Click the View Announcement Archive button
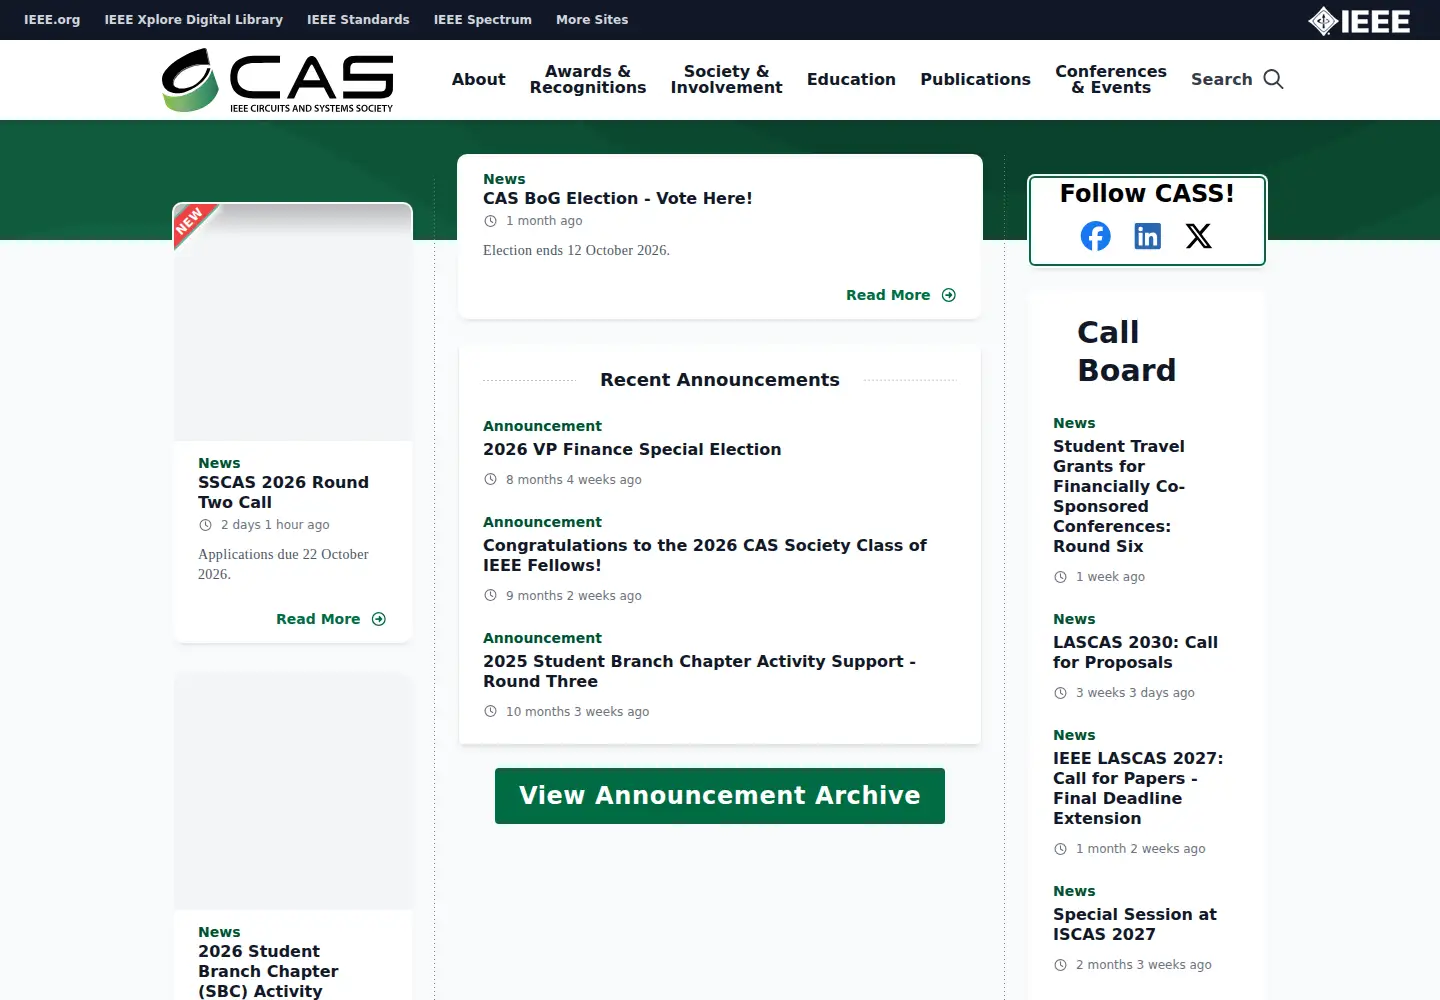Viewport: 1440px width, 1000px height. 720,796
